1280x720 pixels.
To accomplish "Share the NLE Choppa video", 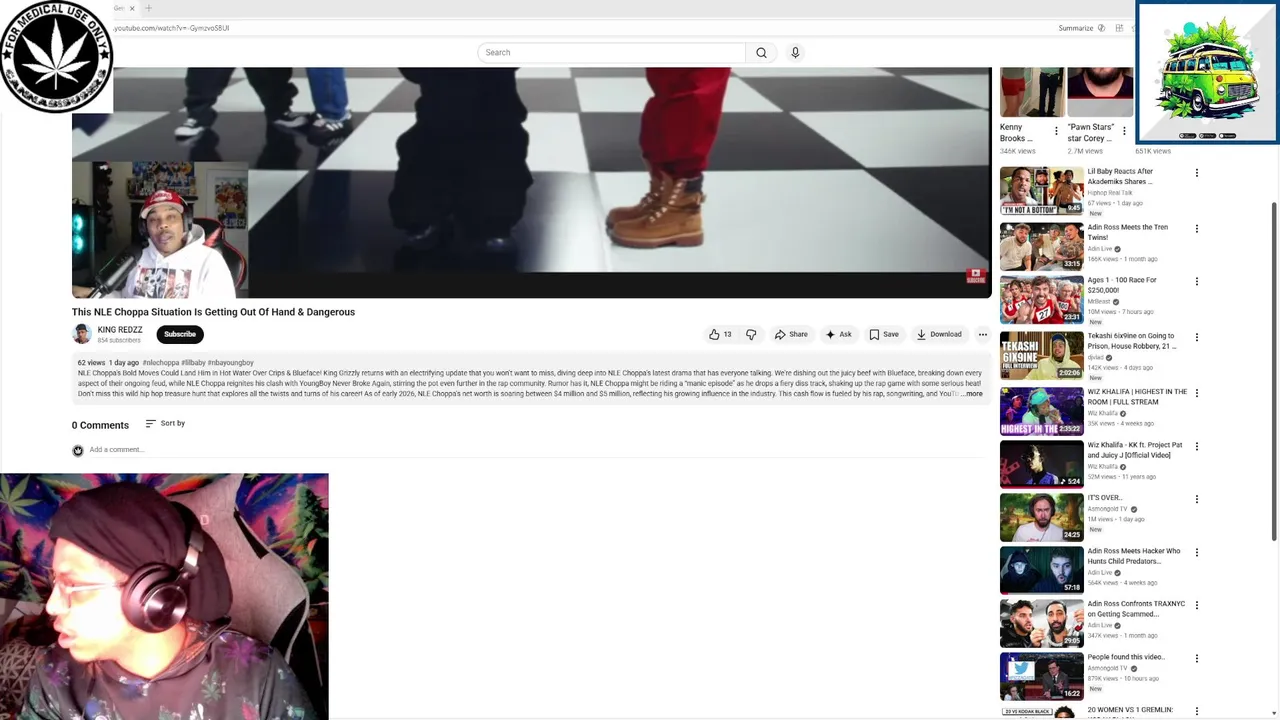I will [x=791, y=334].
